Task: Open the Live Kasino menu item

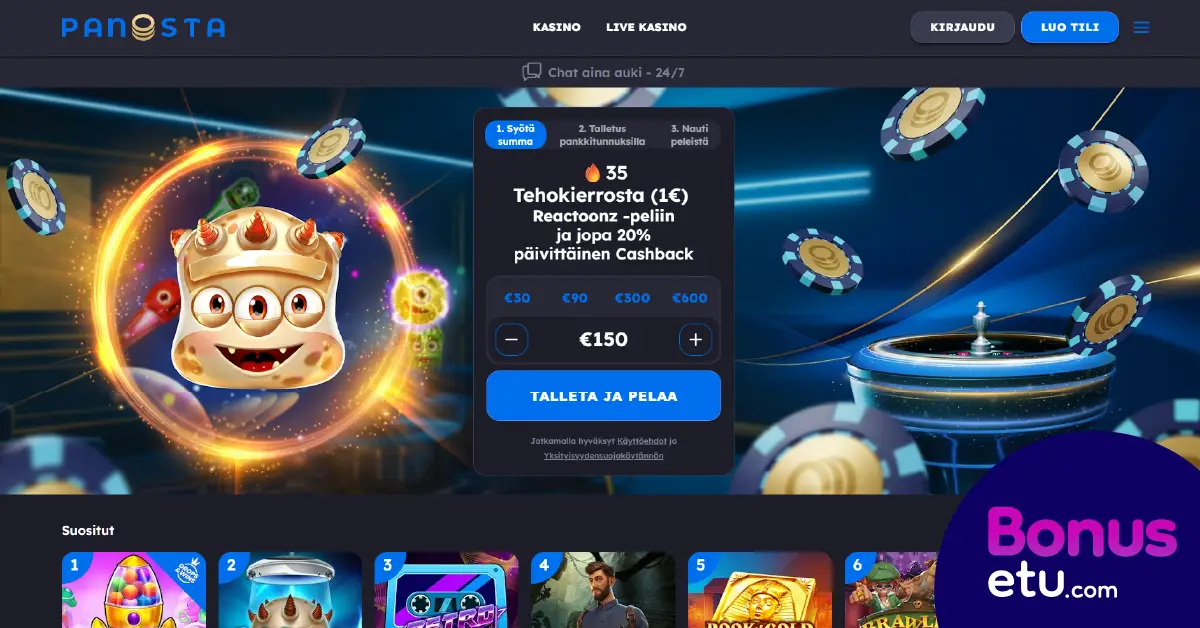Action: click(x=646, y=27)
